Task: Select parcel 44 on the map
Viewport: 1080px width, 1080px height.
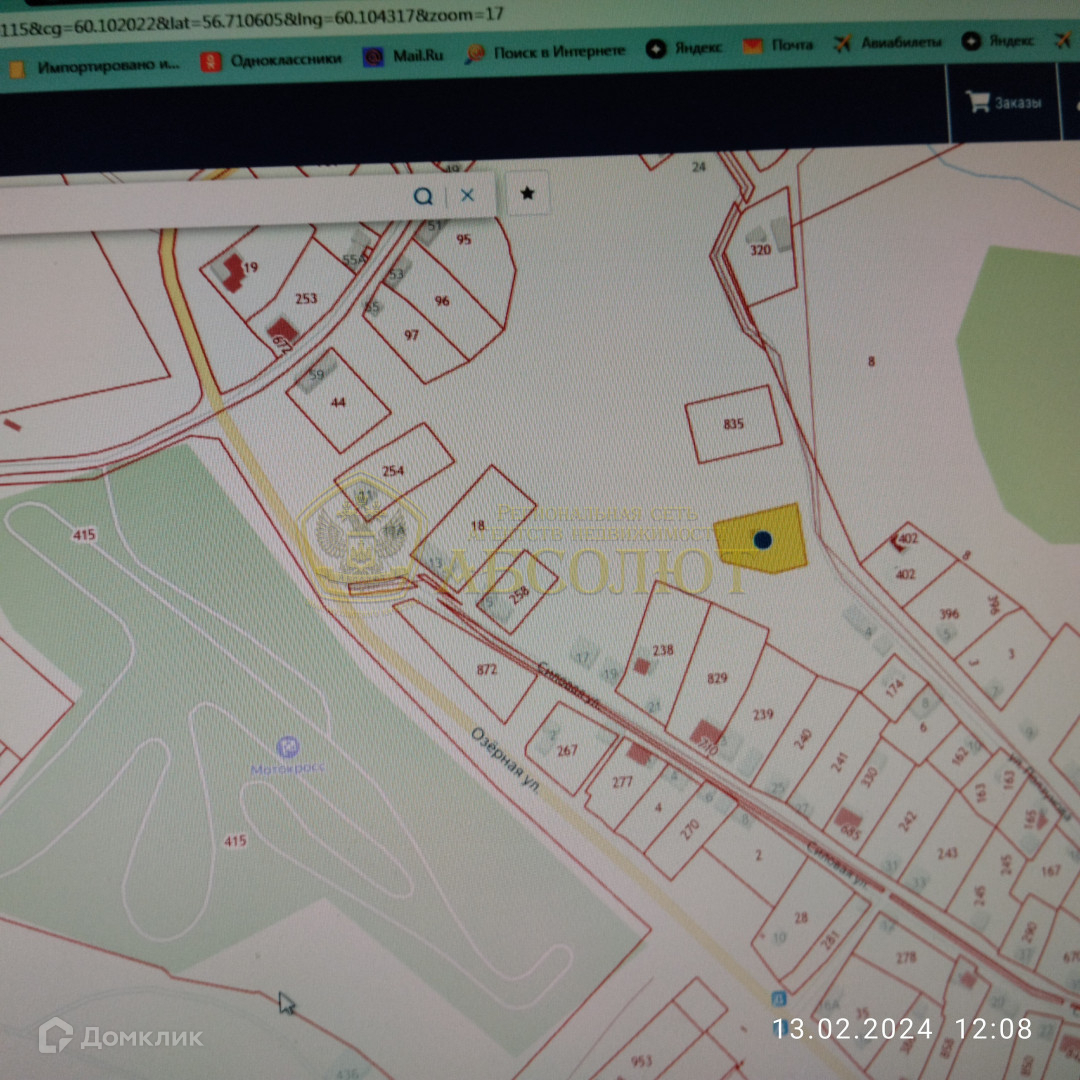Action: click(x=338, y=402)
